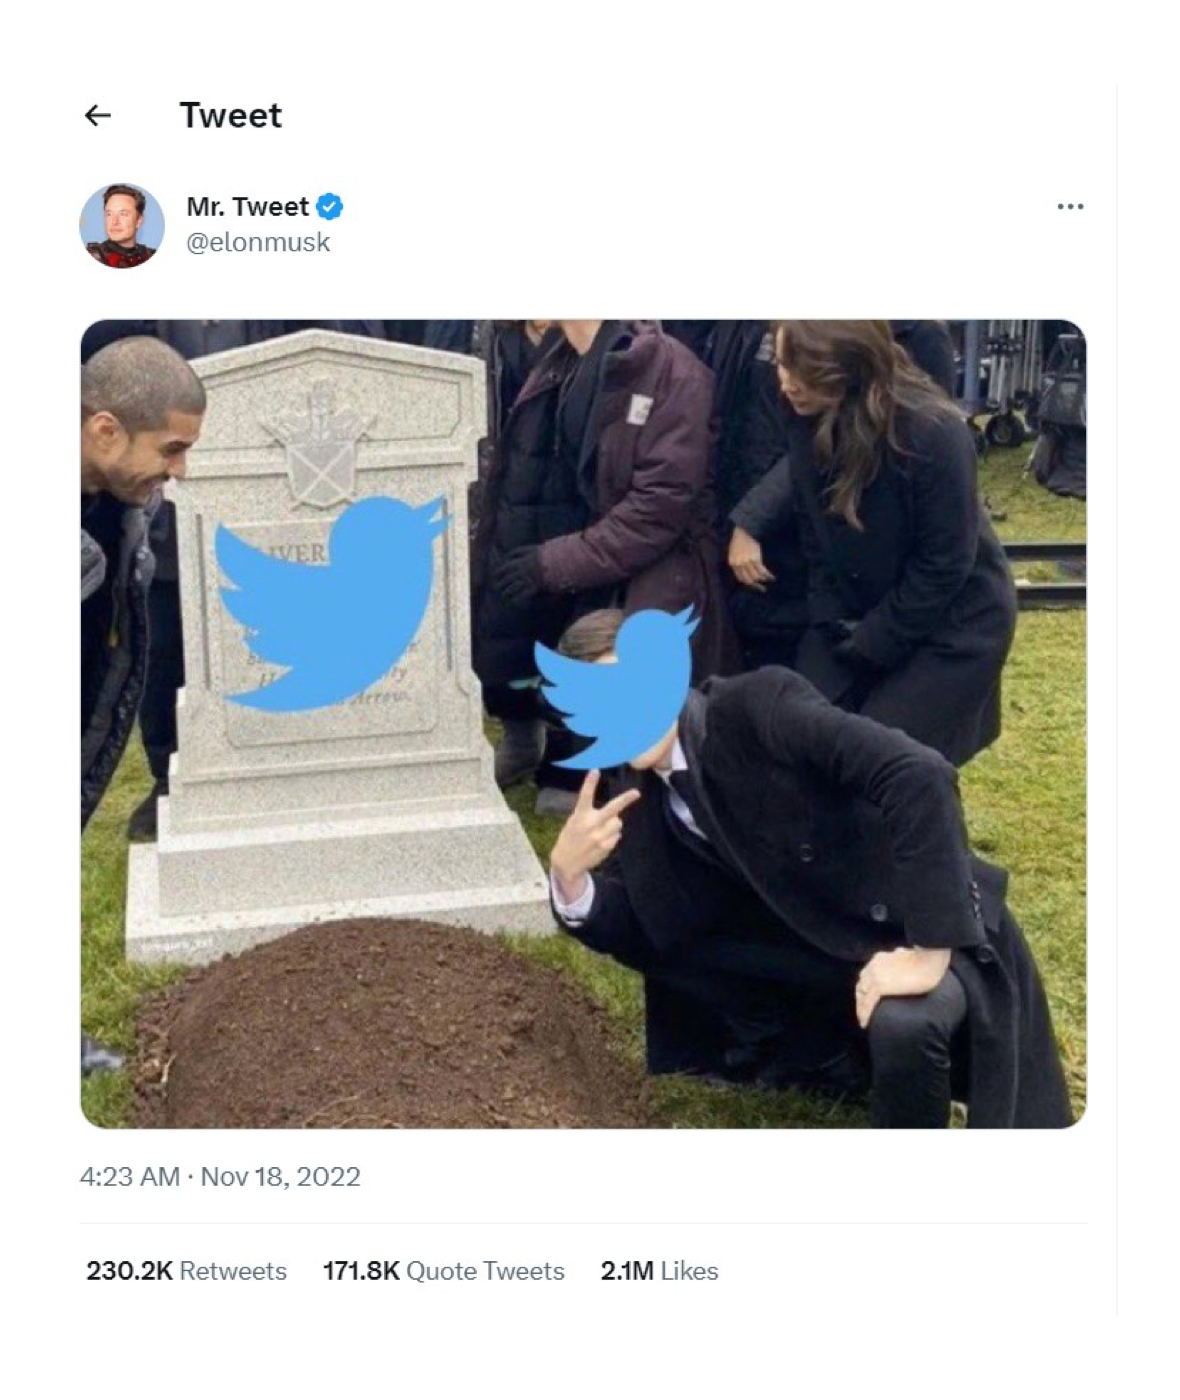1180x1400 pixels.
Task: Click the Nov 18, 2022 date
Action: pyautogui.click(x=281, y=1177)
